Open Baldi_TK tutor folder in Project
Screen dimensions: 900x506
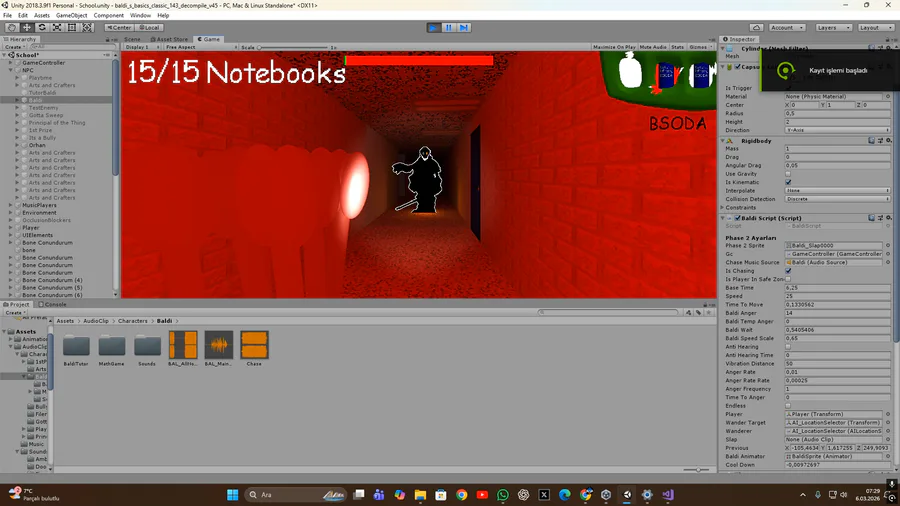(x=76, y=349)
